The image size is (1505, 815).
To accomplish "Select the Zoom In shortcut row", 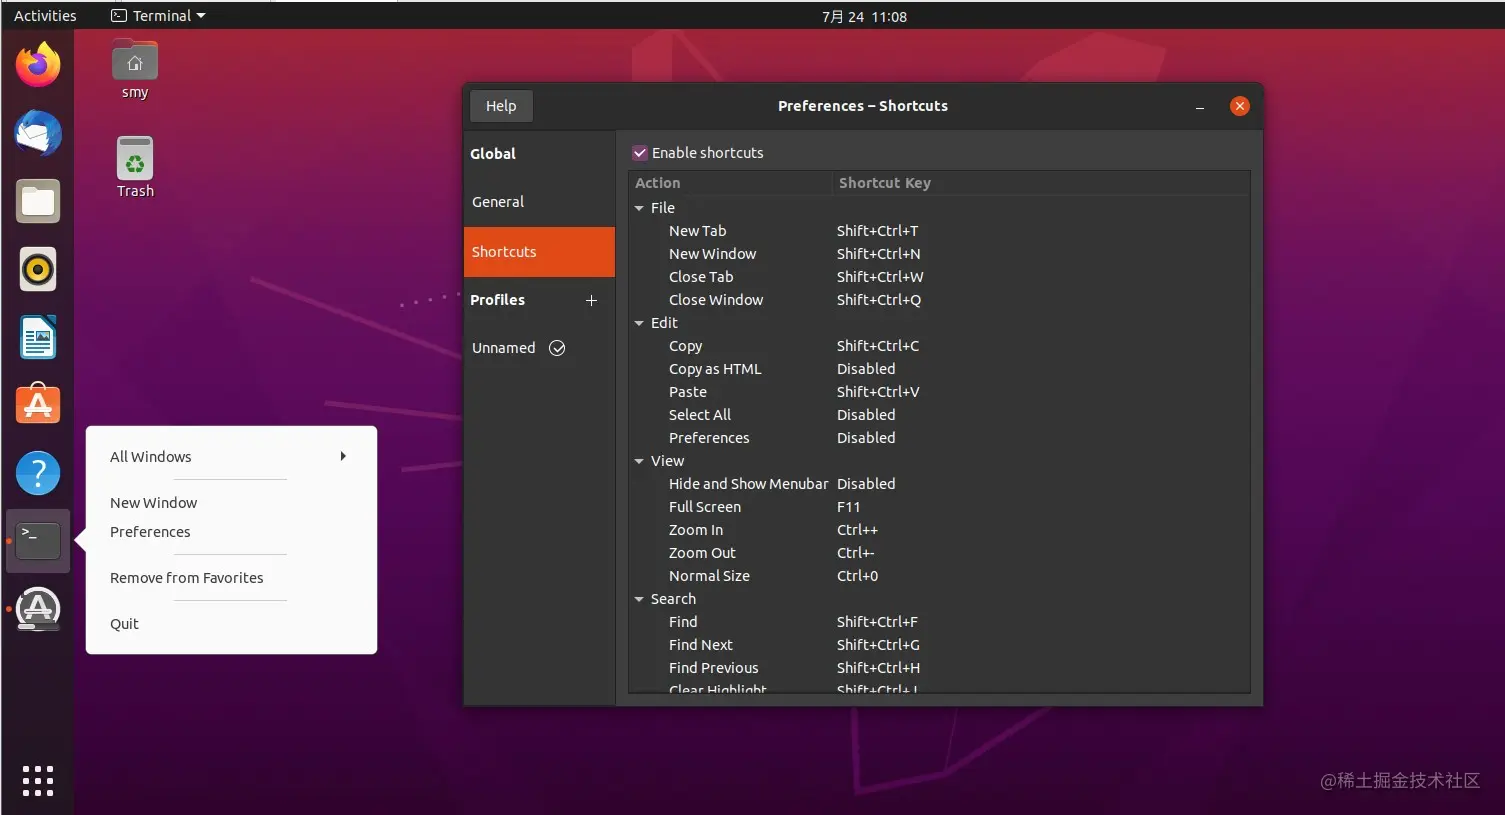I will [939, 530].
